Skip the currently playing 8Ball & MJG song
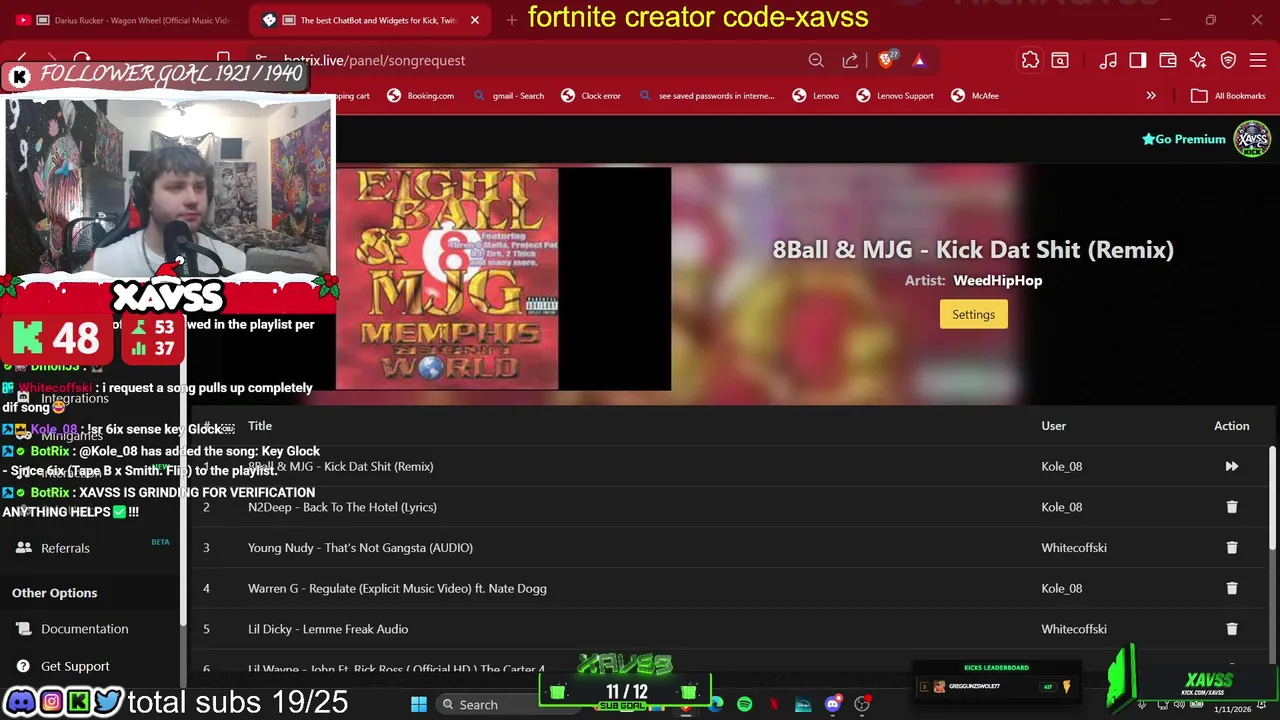This screenshot has height=720, width=1280. click(x=1231, y=466)
